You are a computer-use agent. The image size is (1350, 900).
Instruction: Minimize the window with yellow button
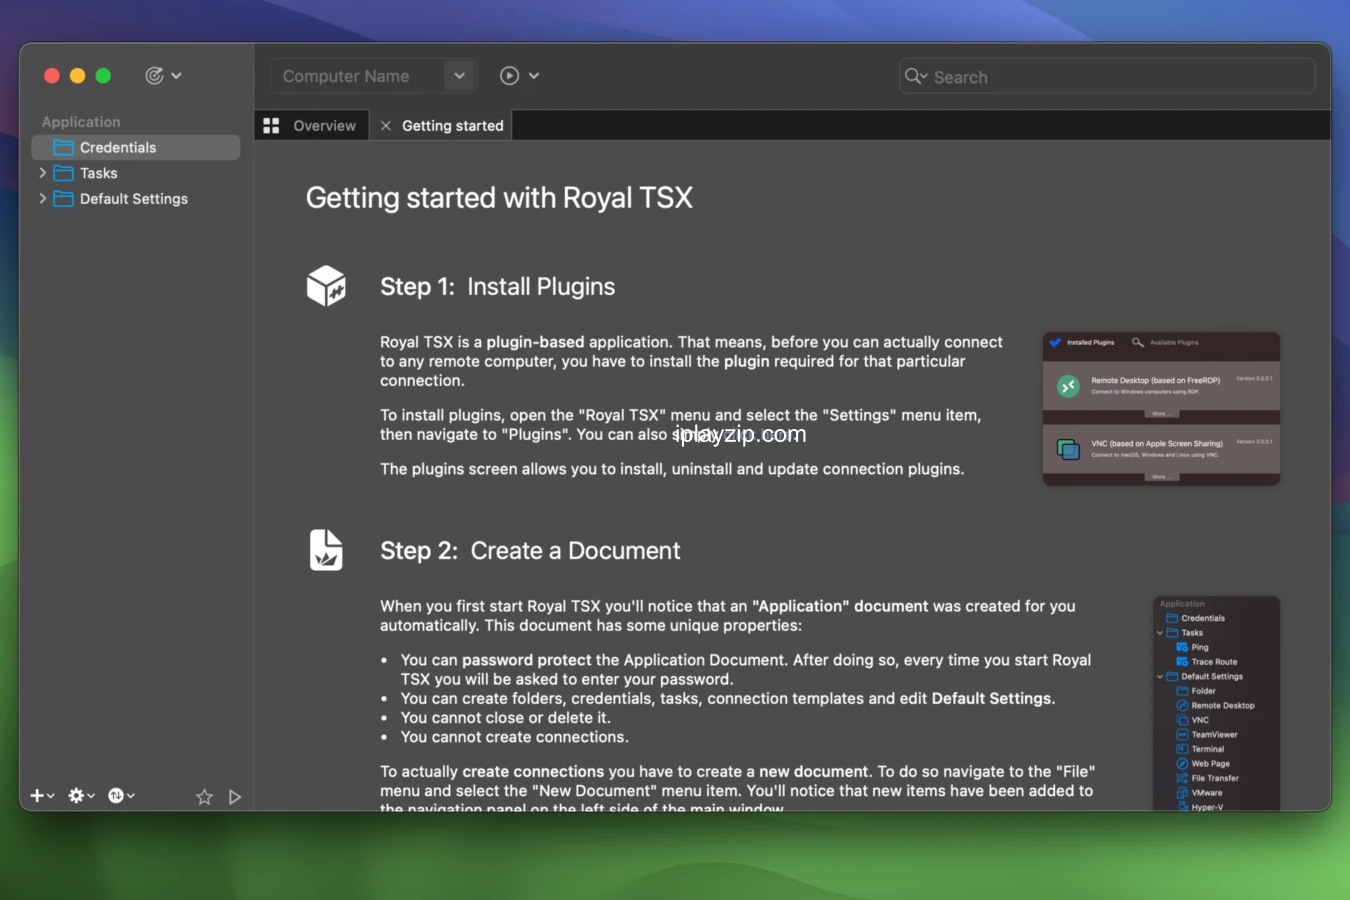(78, 76)
